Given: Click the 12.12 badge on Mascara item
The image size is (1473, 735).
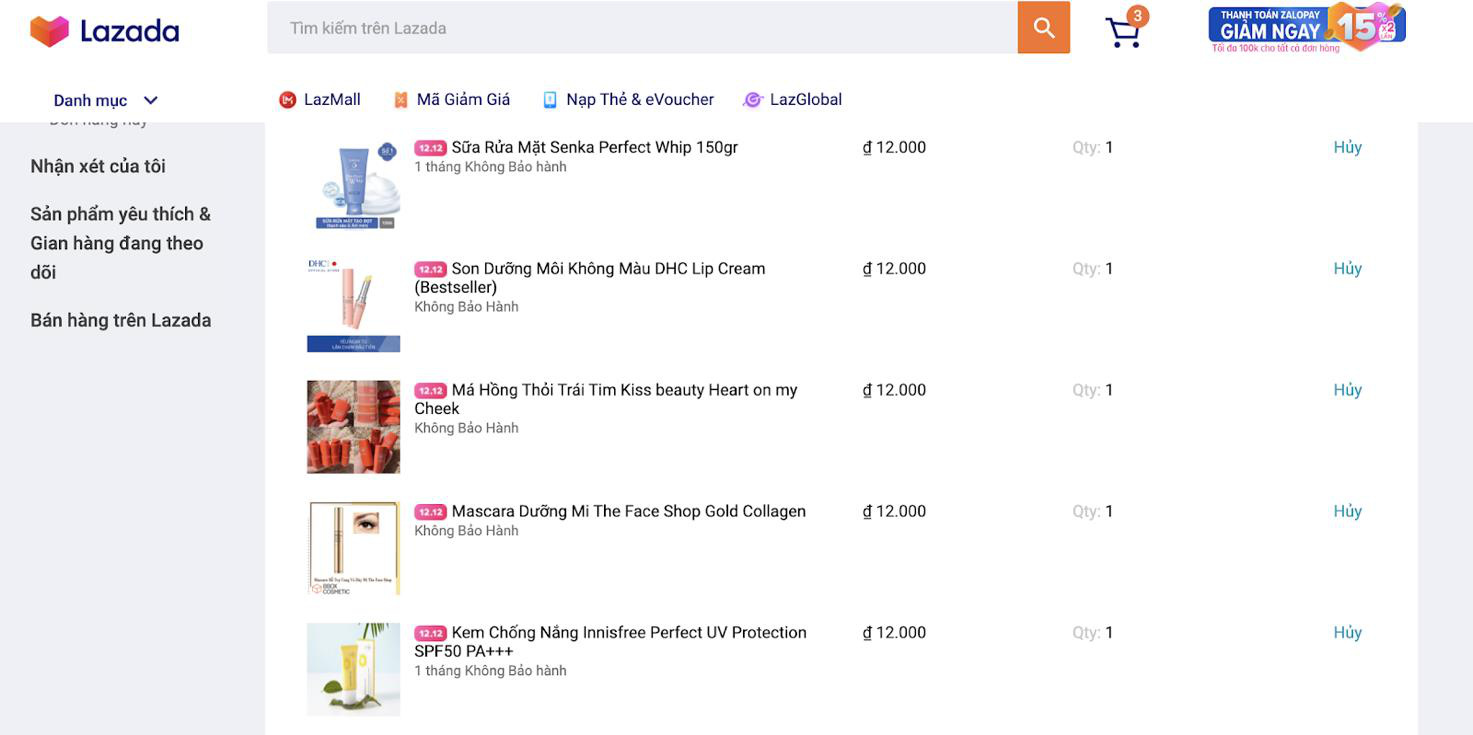Looking at the screenshot, I should (430, 512).
